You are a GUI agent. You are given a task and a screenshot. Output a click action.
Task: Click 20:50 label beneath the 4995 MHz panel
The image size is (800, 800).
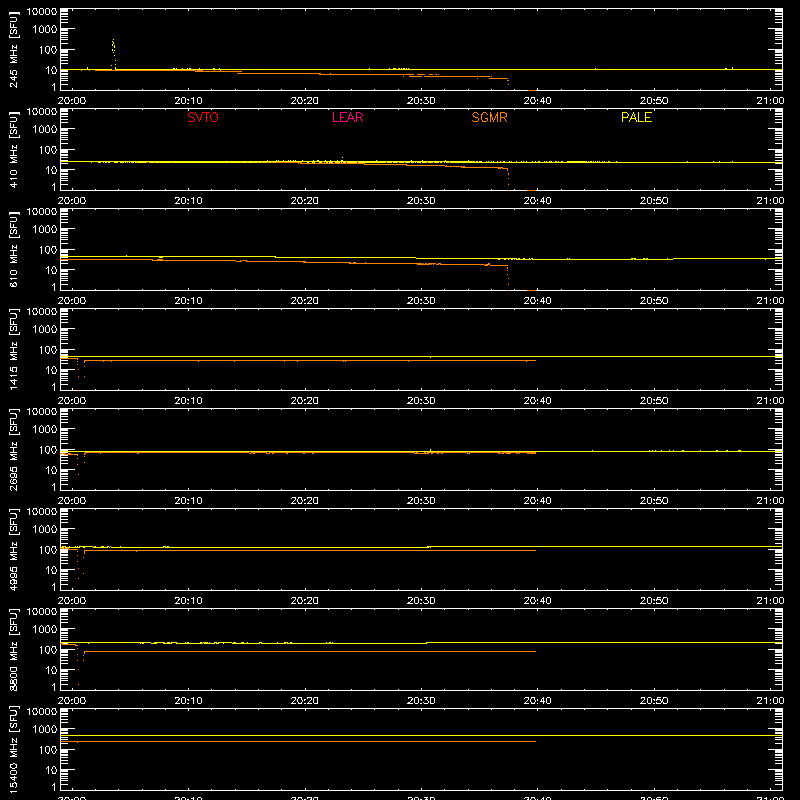[654, 601]
